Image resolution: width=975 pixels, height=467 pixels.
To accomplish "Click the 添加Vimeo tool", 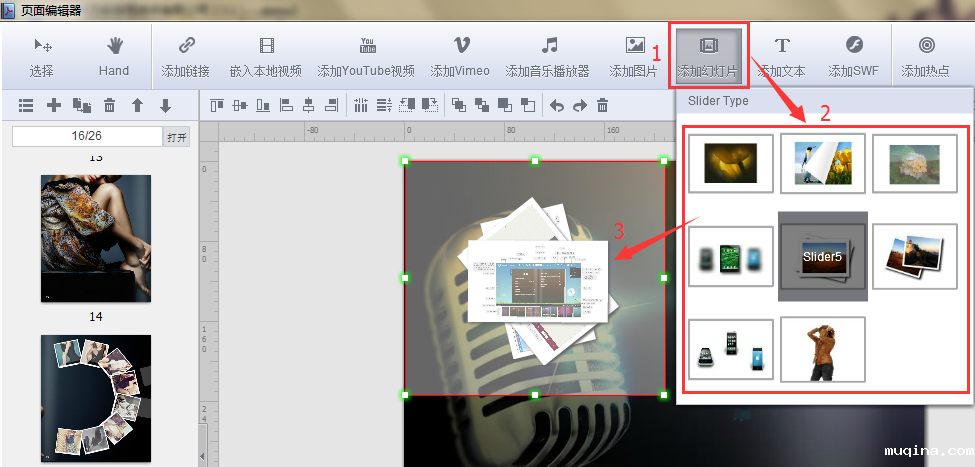I will pos(460,56).
